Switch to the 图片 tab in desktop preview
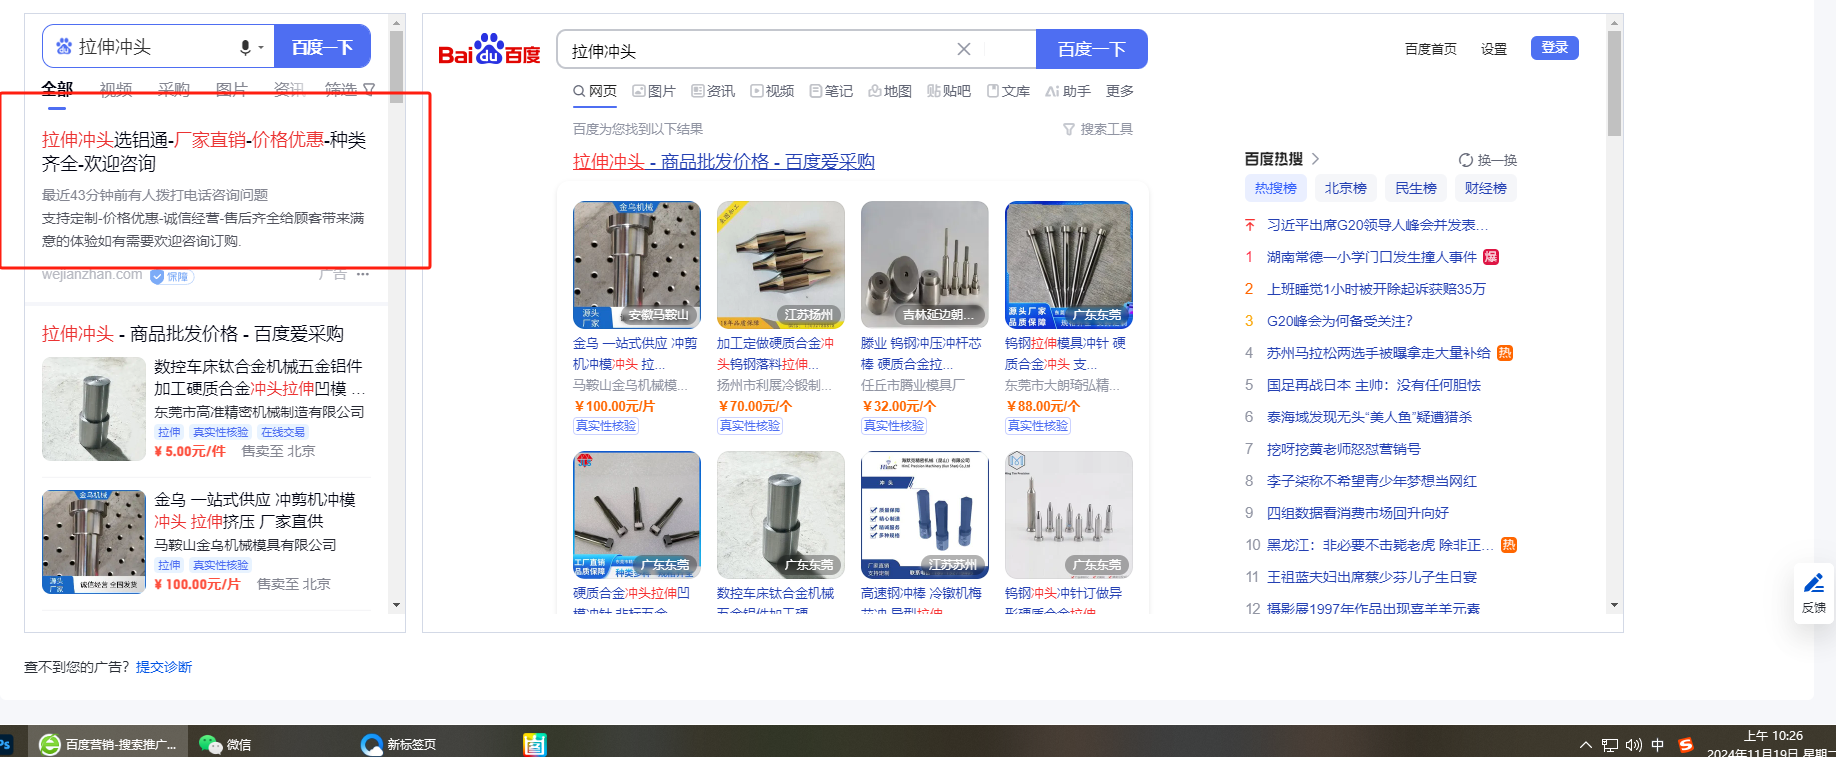The height and width of the screenshot is (757, 1836). click(654, 91)
